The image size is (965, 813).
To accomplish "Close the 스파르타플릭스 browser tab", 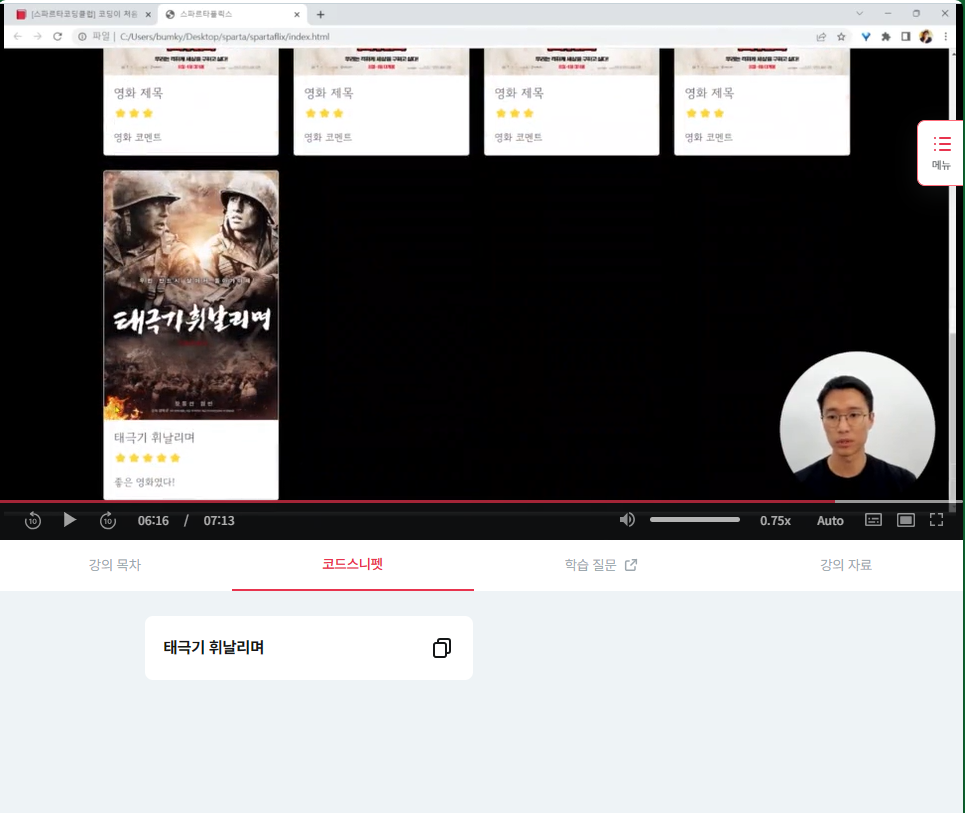I will point(297,14).
